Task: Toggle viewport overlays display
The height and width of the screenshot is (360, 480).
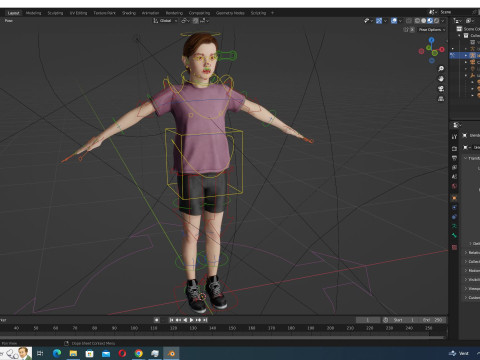Action: [x=394, y=21]
